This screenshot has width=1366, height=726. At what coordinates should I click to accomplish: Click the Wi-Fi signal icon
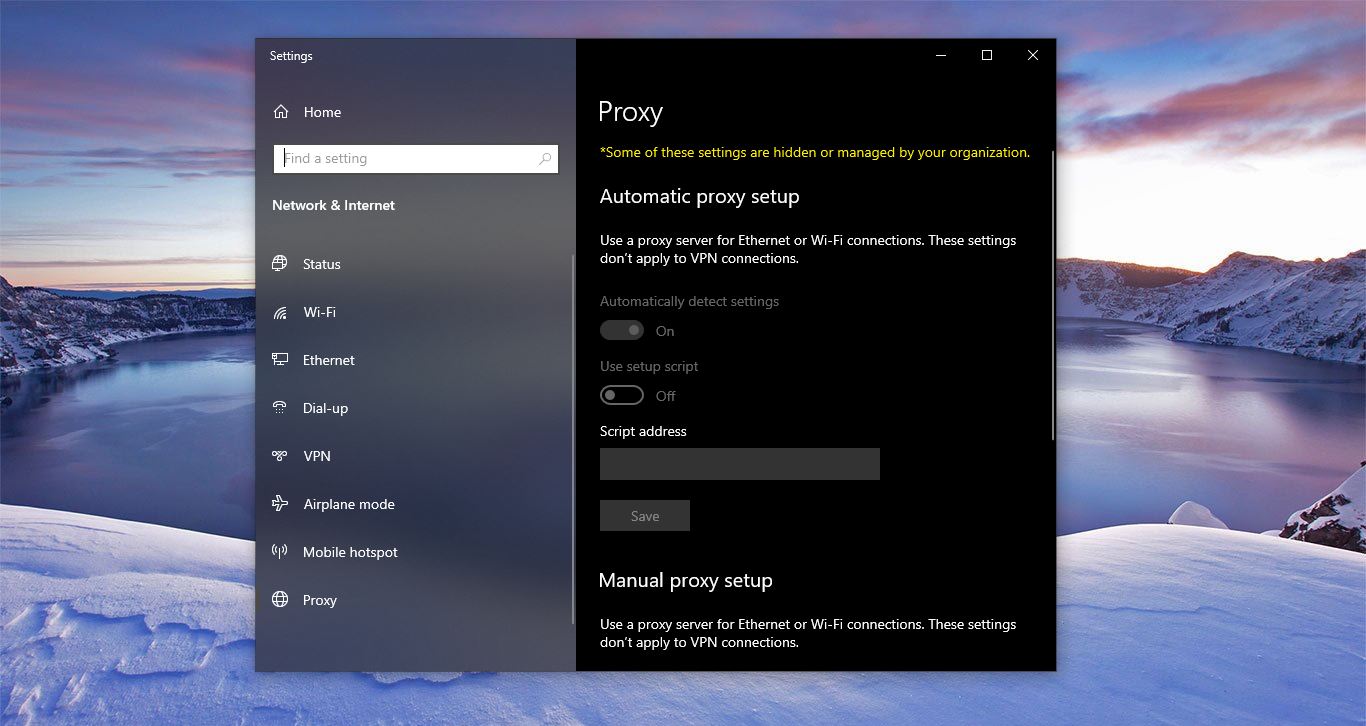(x=281, y=311)
